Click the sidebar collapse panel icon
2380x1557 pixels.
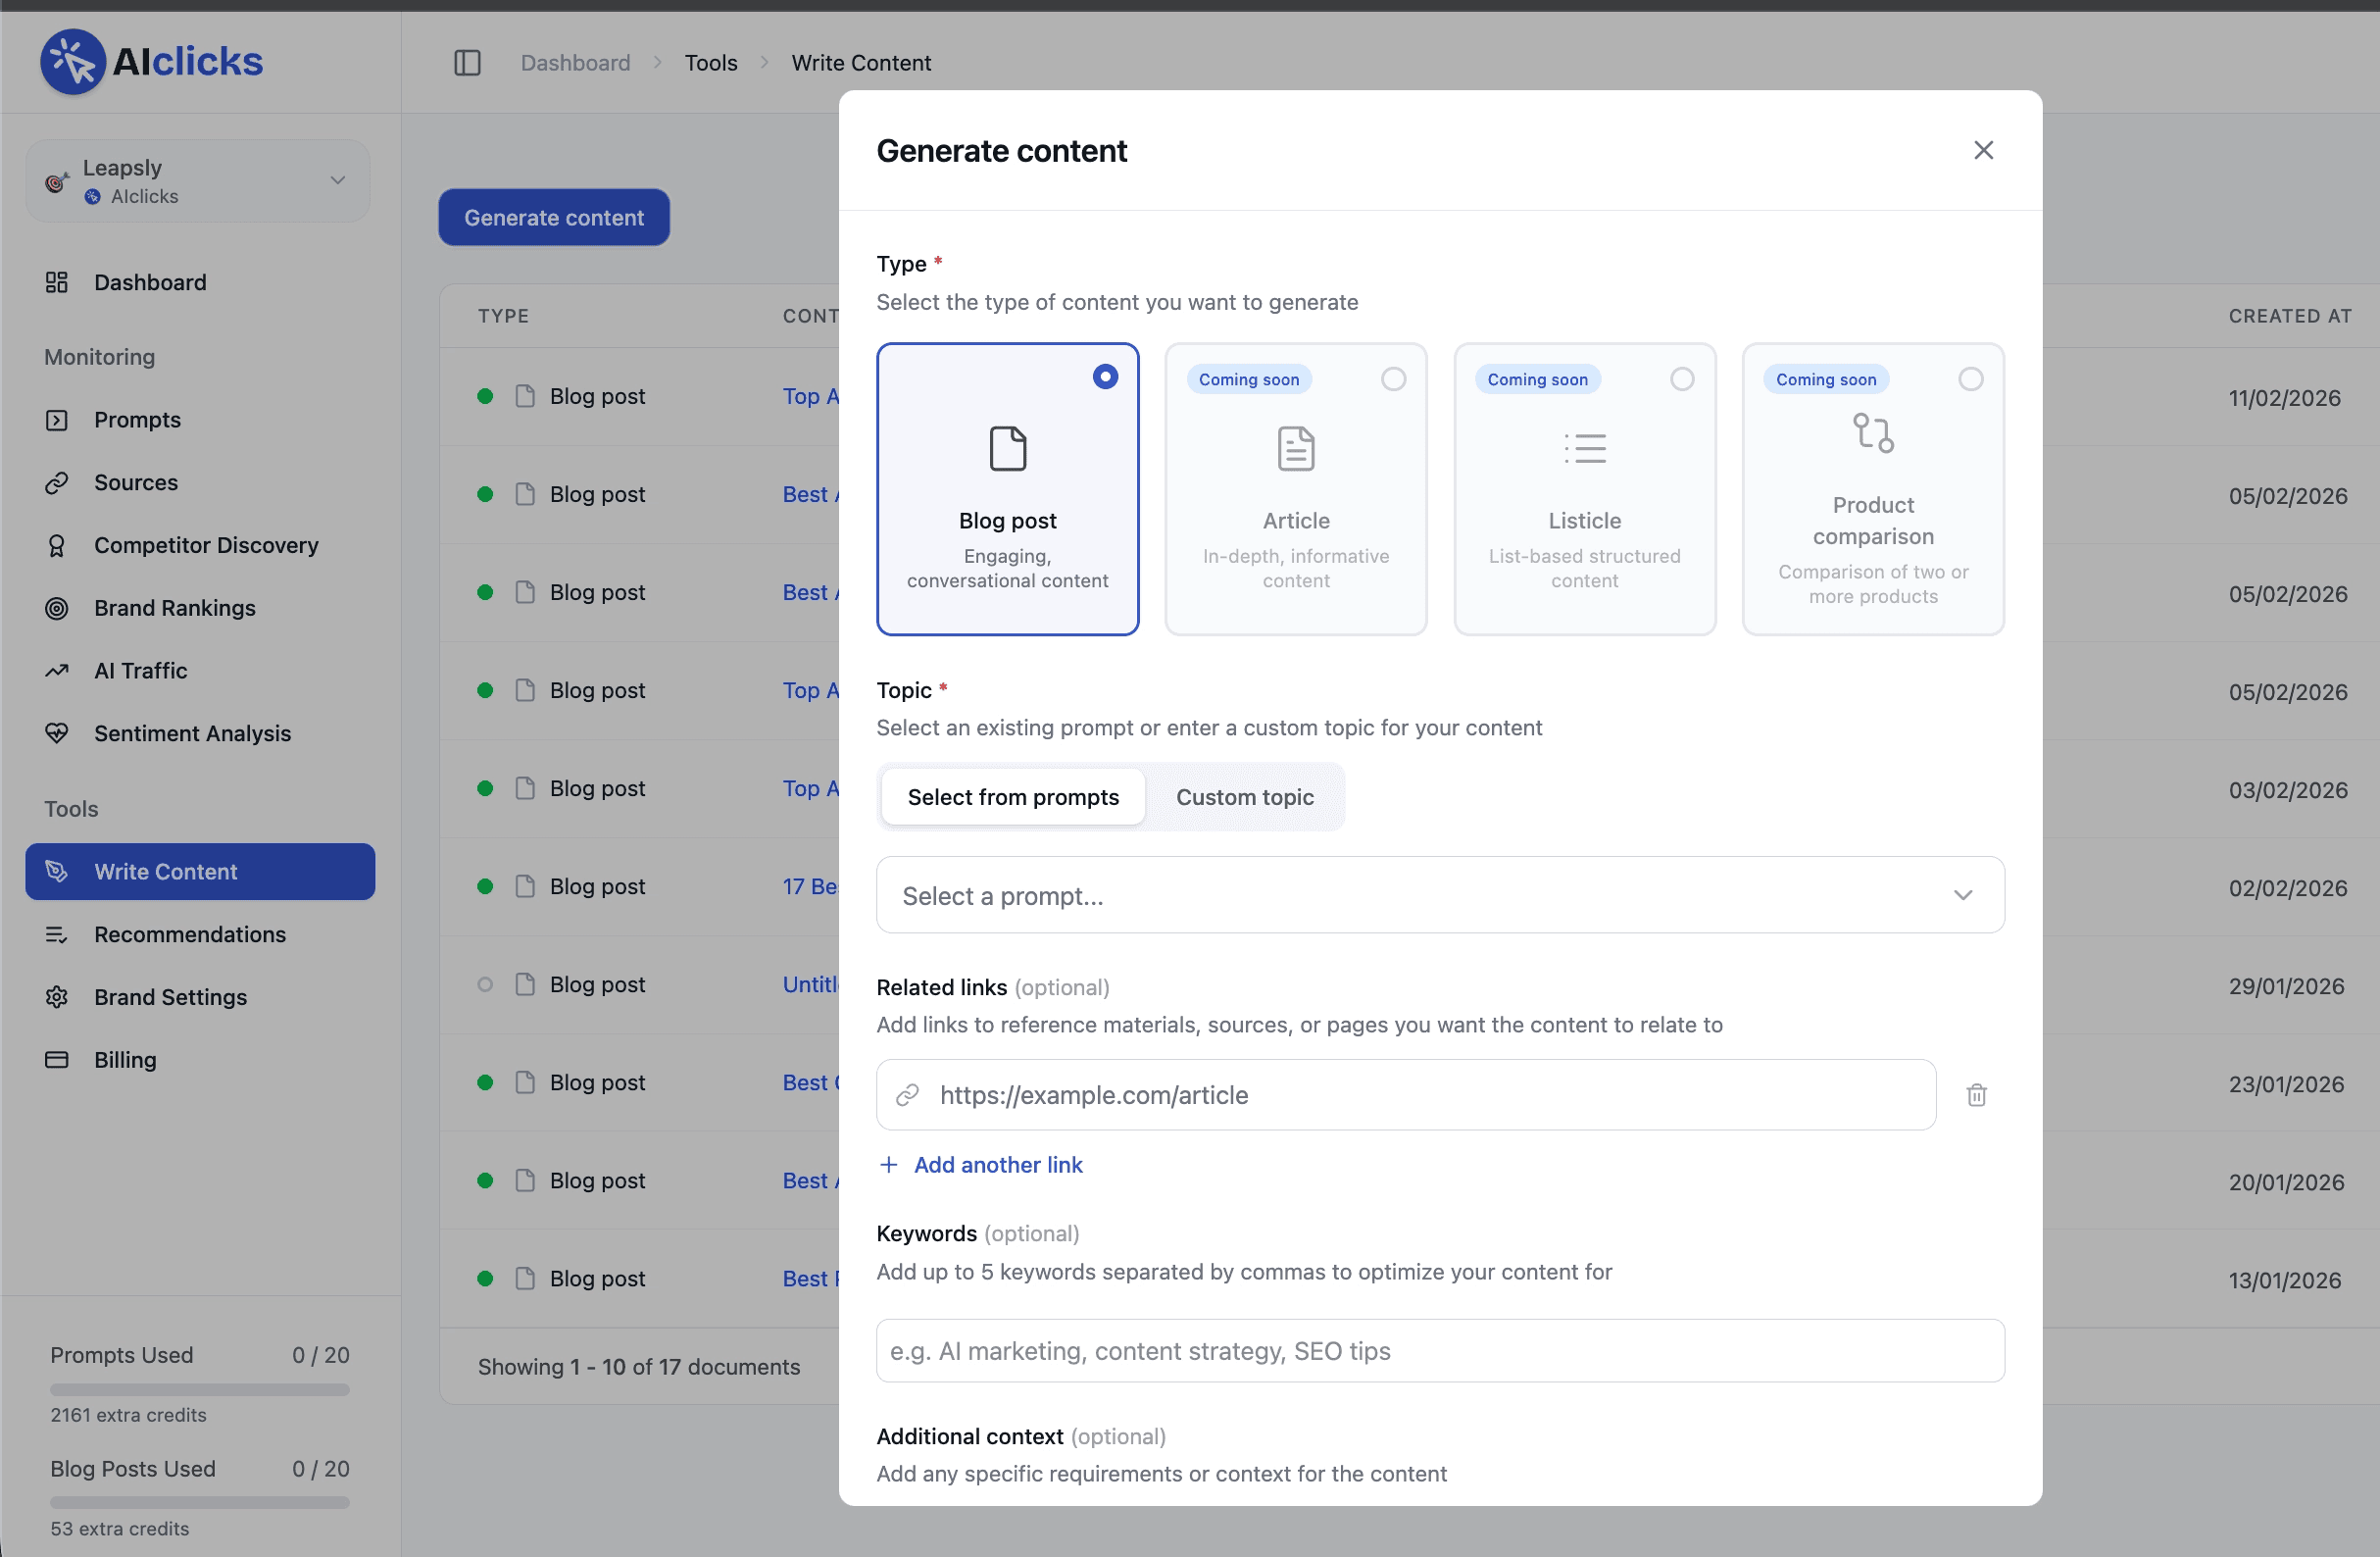pos(467,63)
